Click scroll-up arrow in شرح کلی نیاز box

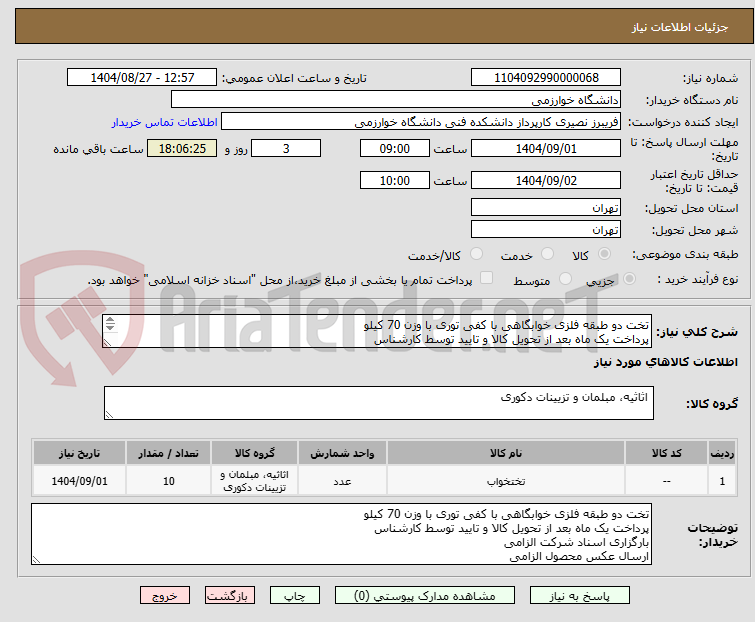click(110, 320)
